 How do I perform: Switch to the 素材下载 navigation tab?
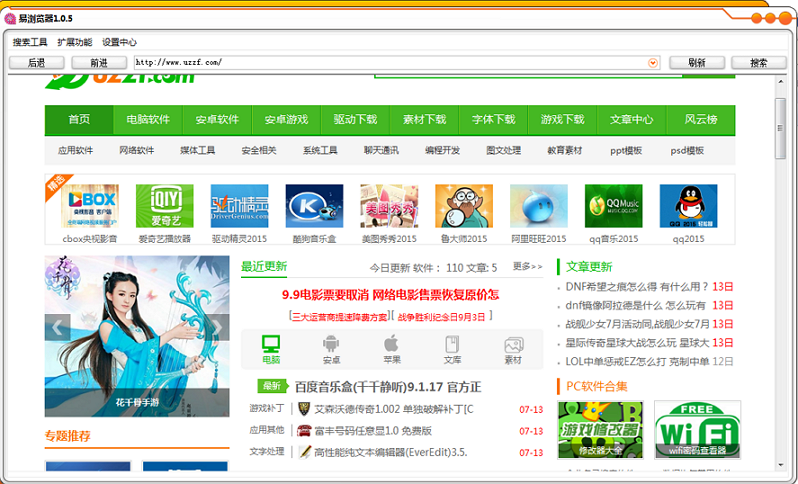tap(424, 120)
